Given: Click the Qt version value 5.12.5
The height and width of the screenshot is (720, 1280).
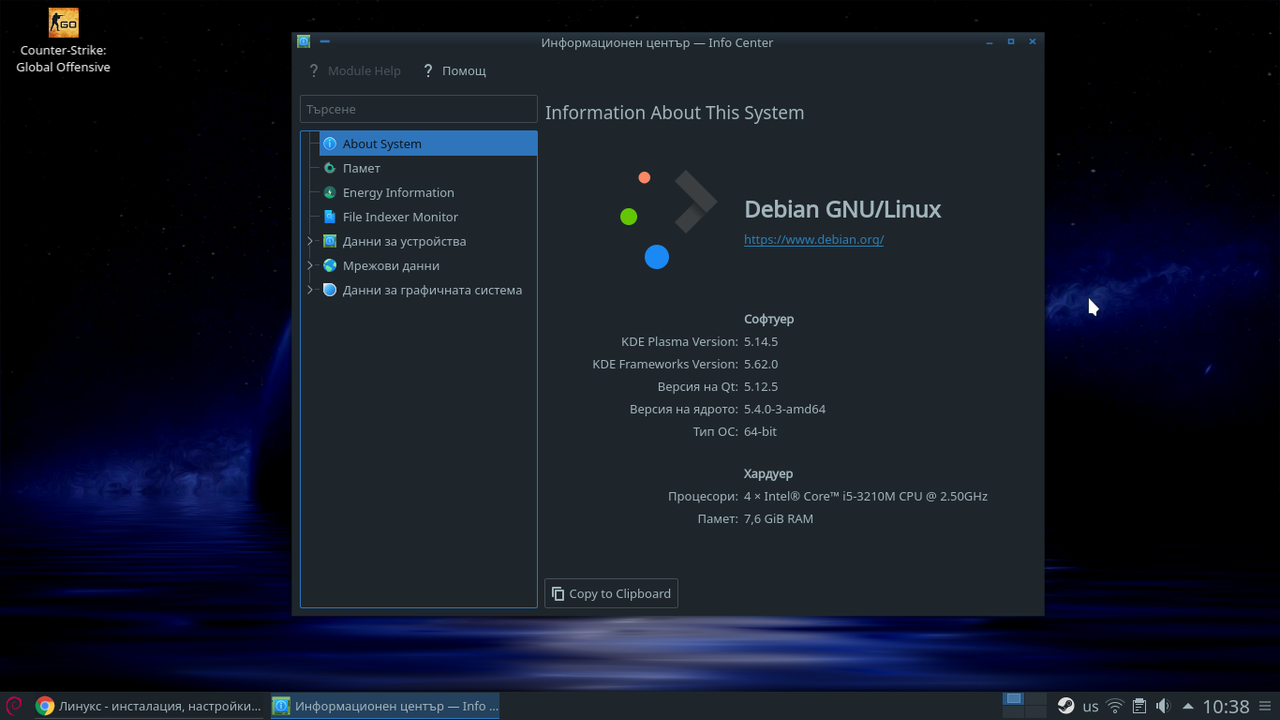Looking at the screenshot, I should coord(761,387).
